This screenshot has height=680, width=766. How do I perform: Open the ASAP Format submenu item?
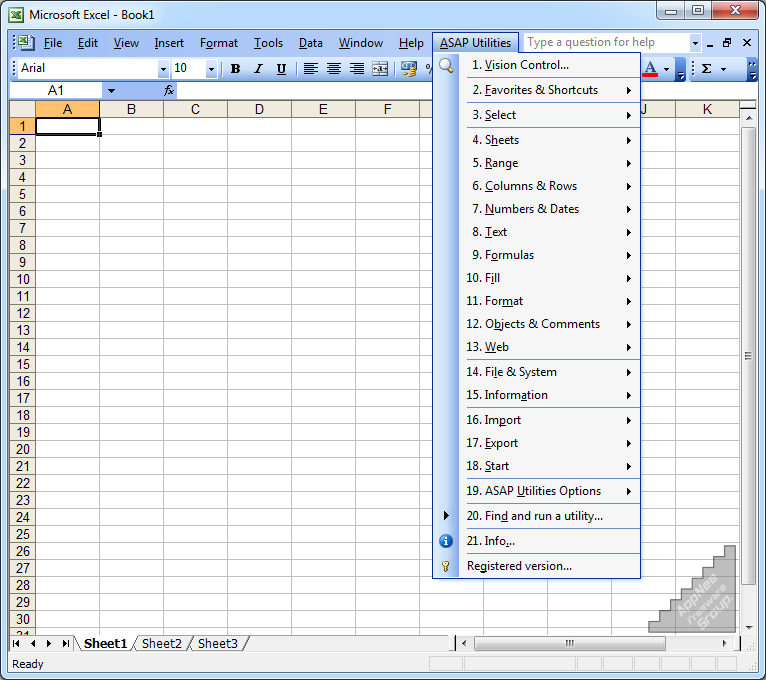(550, 301)
